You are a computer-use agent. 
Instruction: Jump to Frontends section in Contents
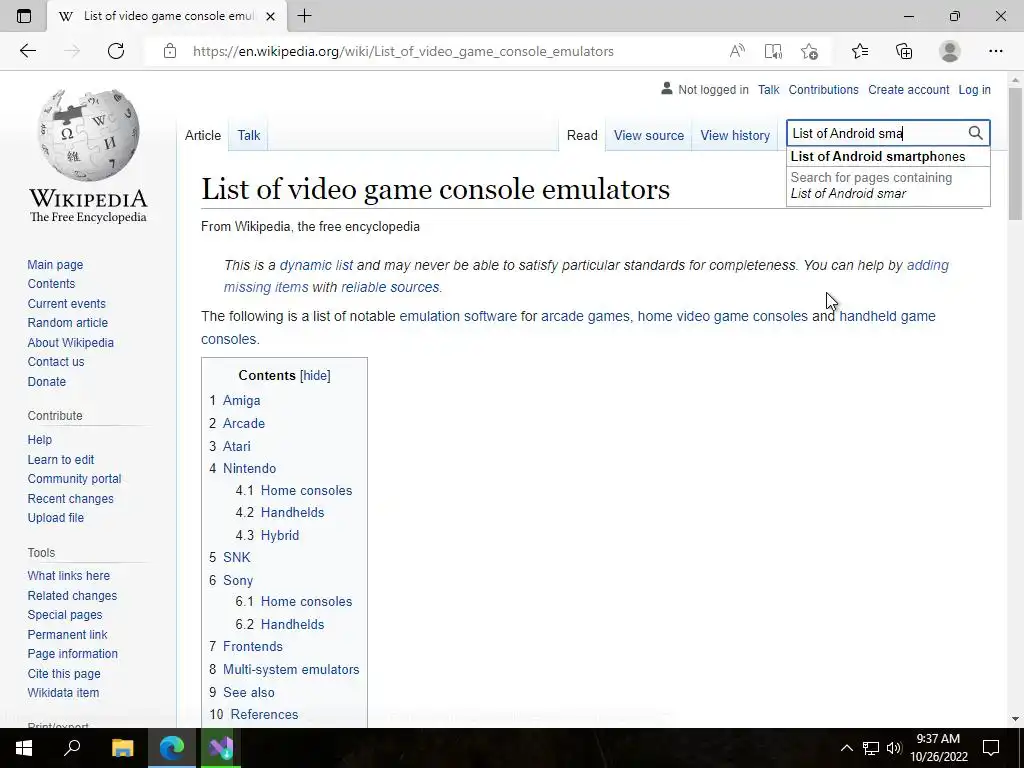(252, 647)
